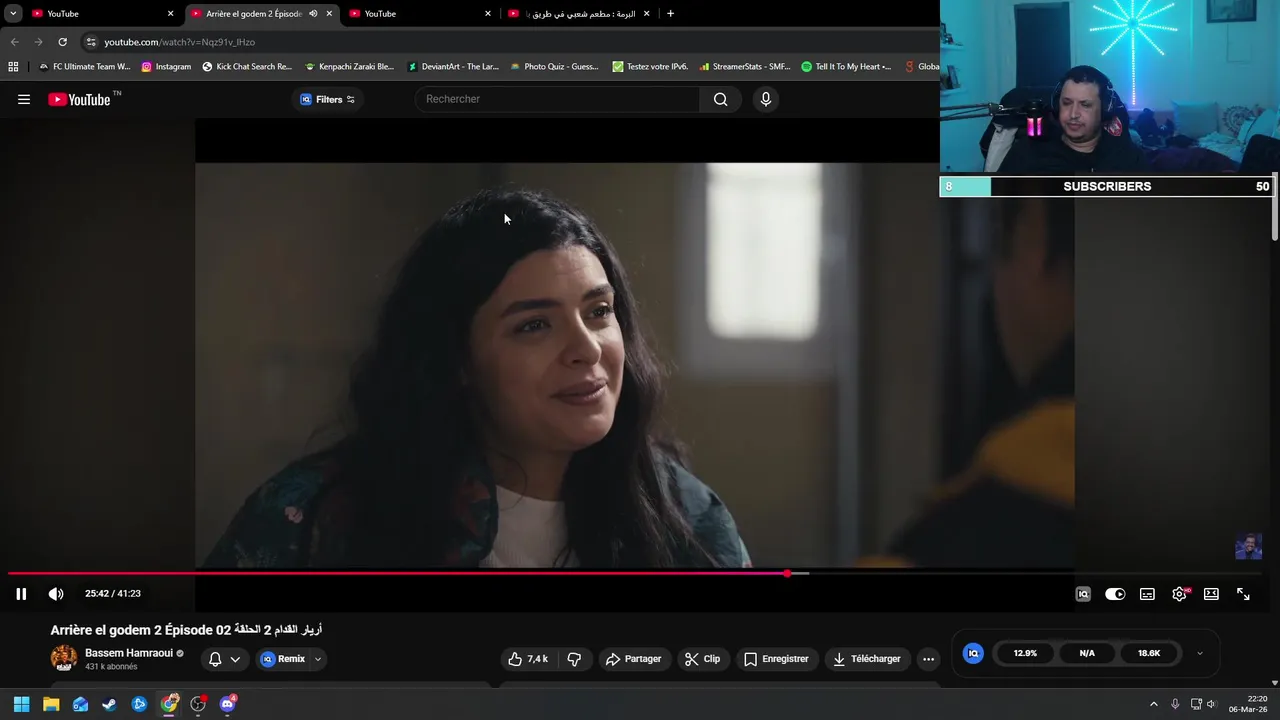Mute the video using the speaker icon
1280x720 pixels.
click(56, 594)
